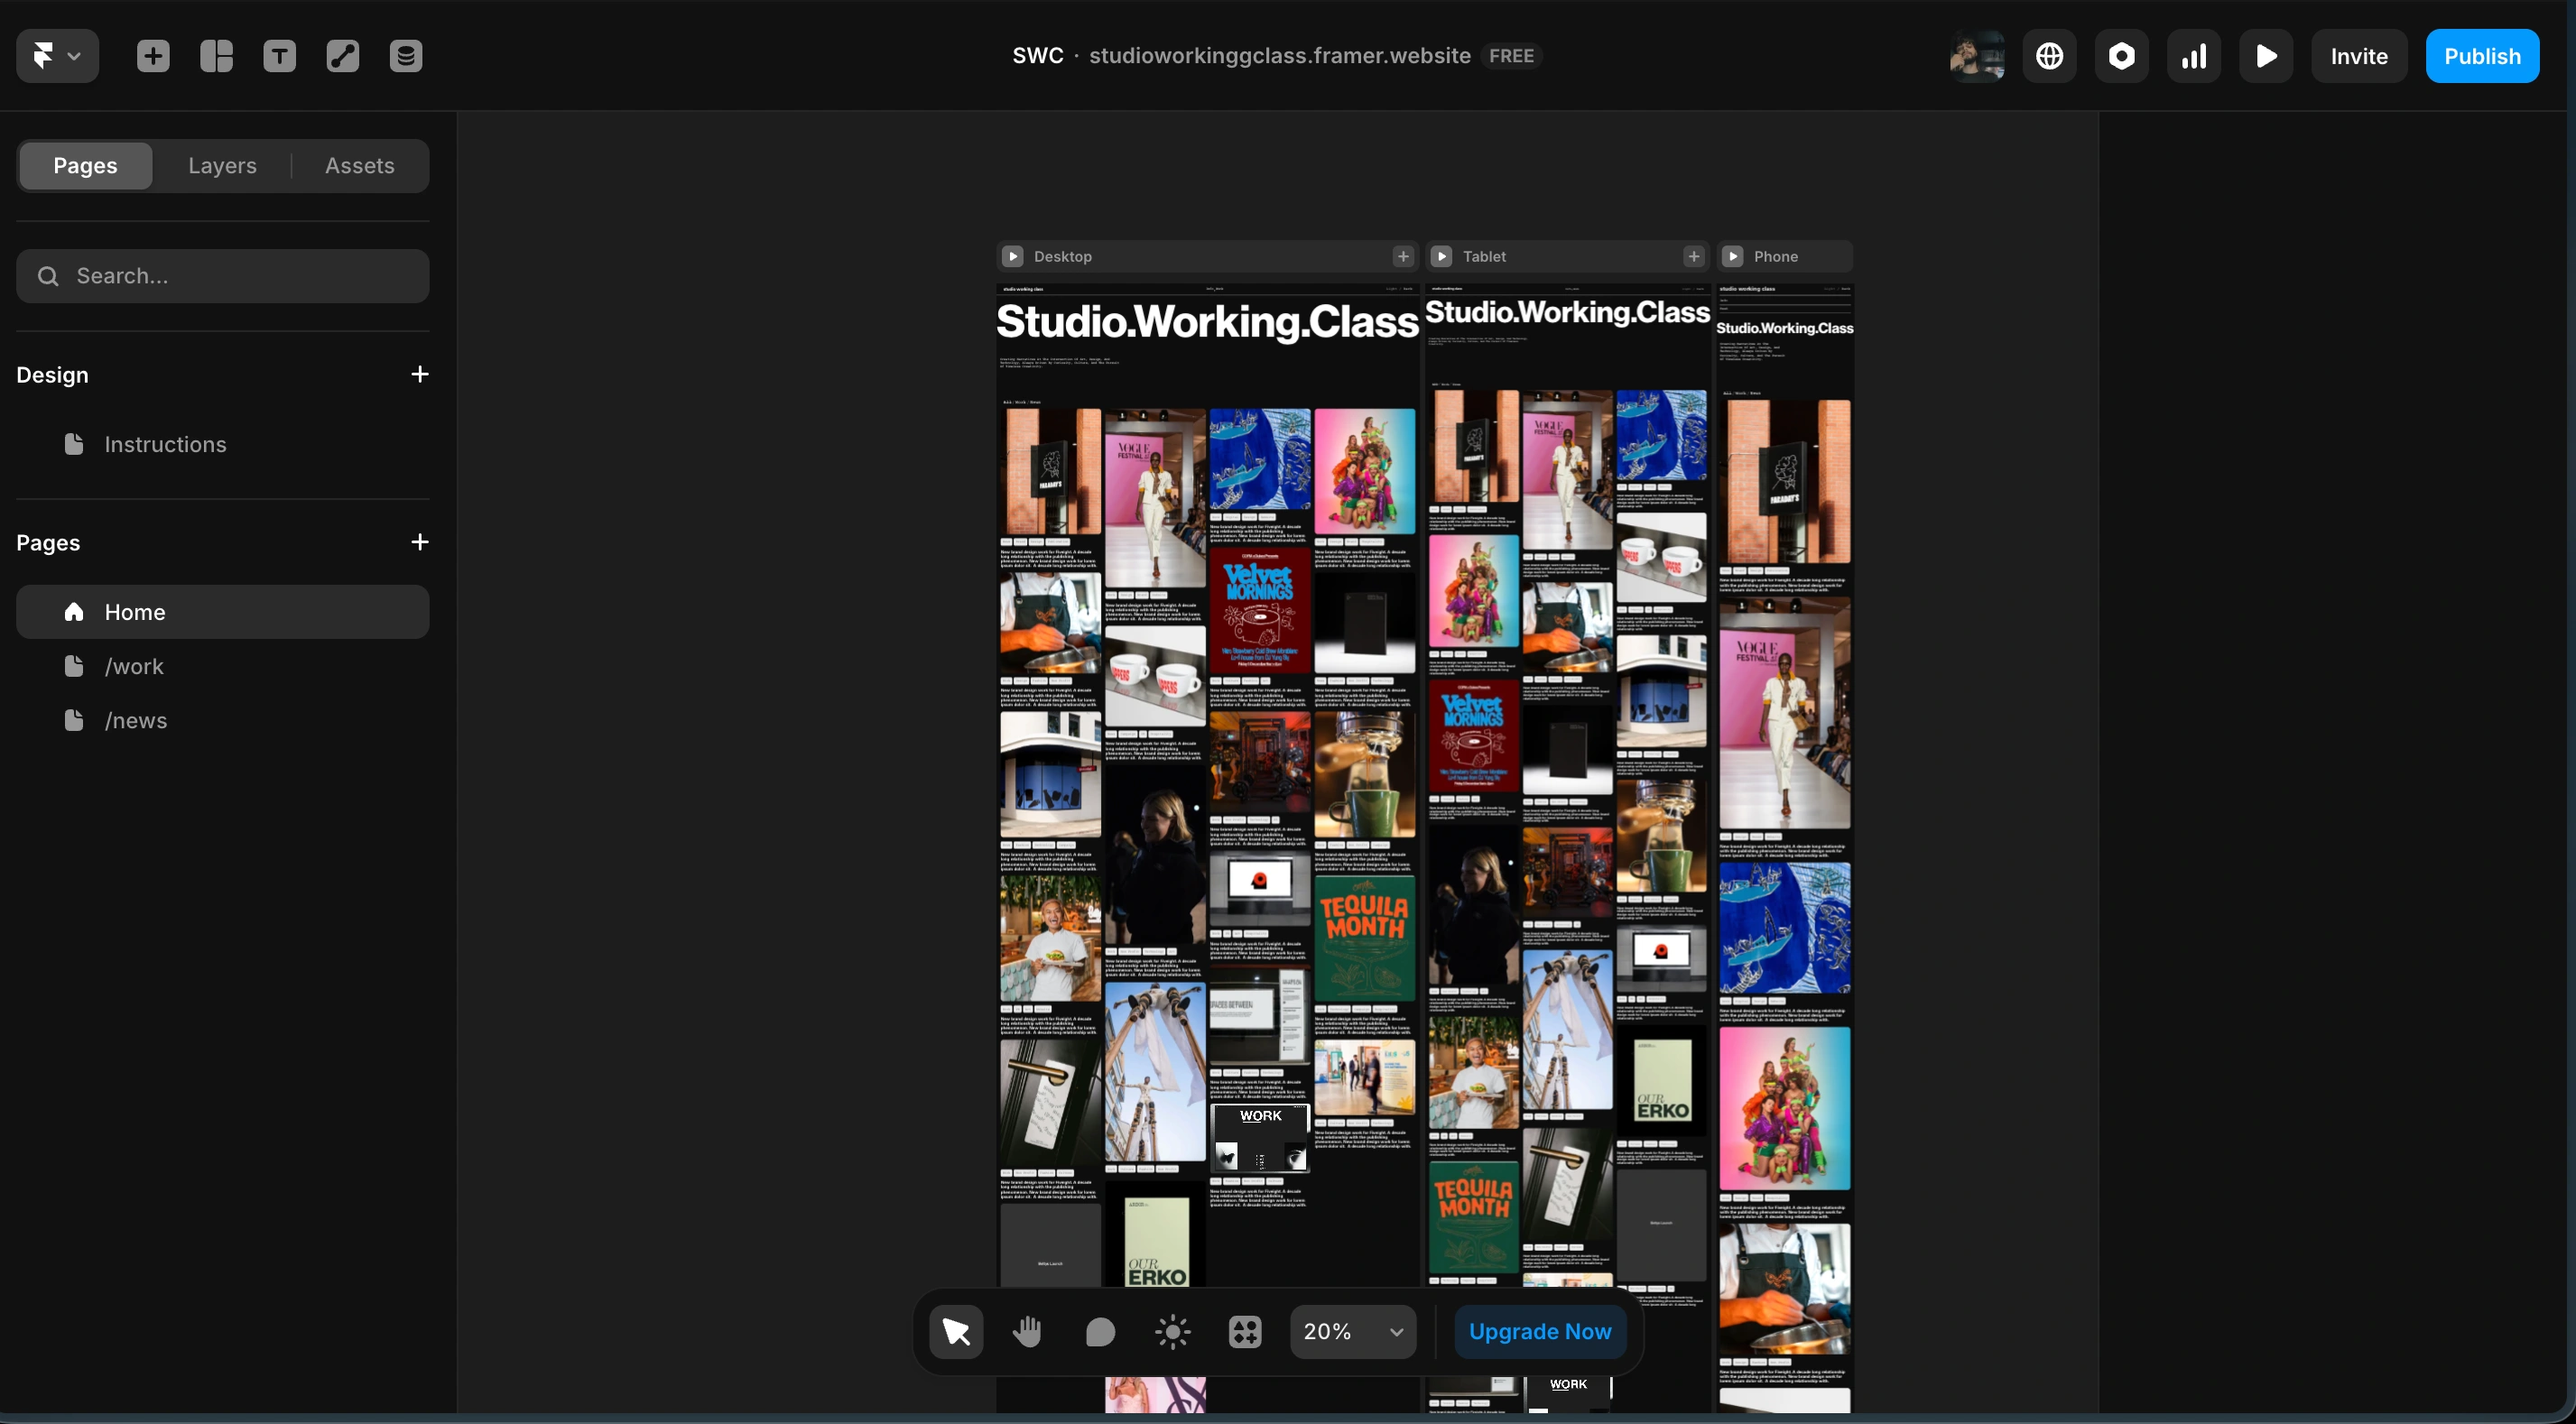Click the Publish button
The width and height of the screenshot is (2576, 1424).
click(2481, 56)
